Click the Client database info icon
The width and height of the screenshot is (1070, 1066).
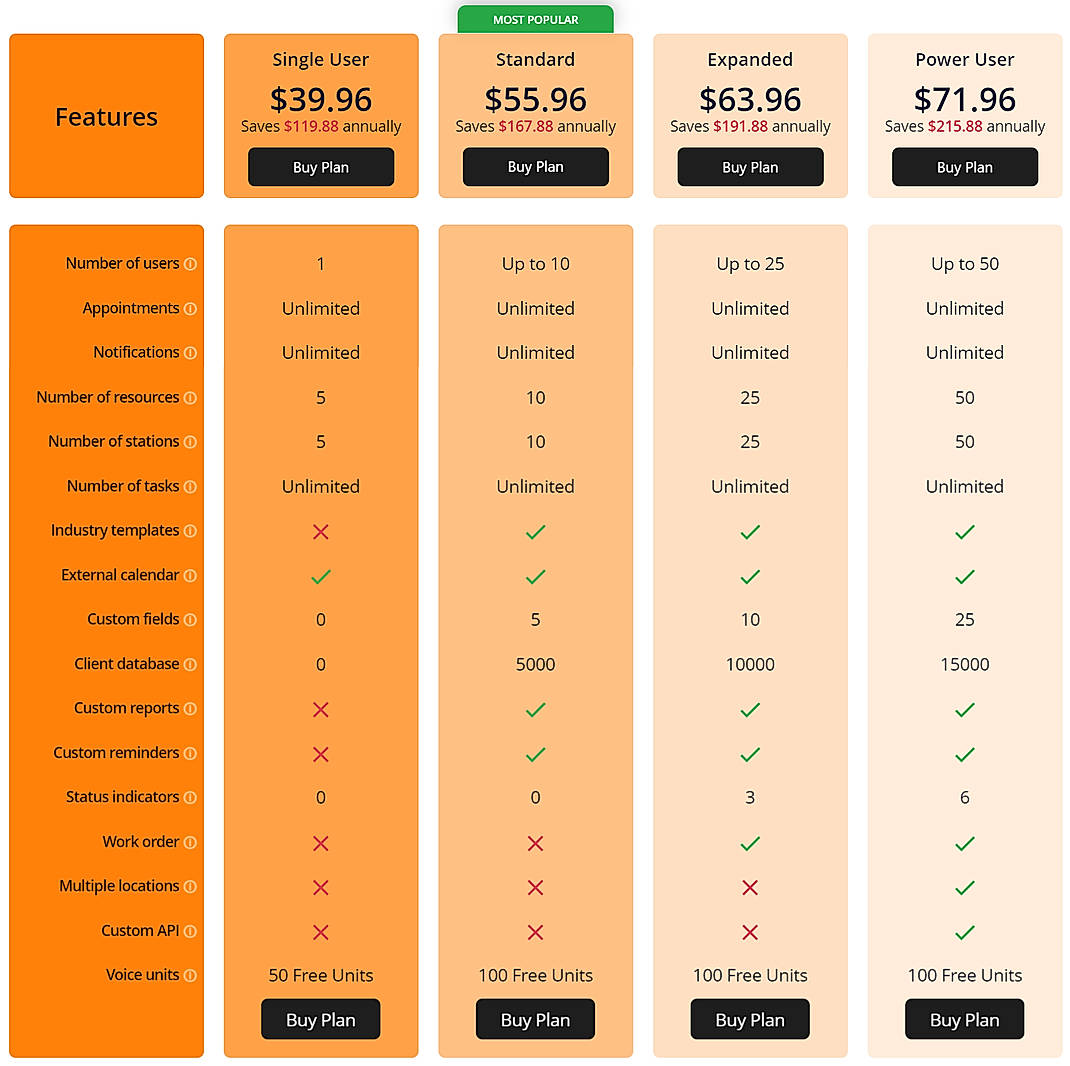tap(192, 664)
